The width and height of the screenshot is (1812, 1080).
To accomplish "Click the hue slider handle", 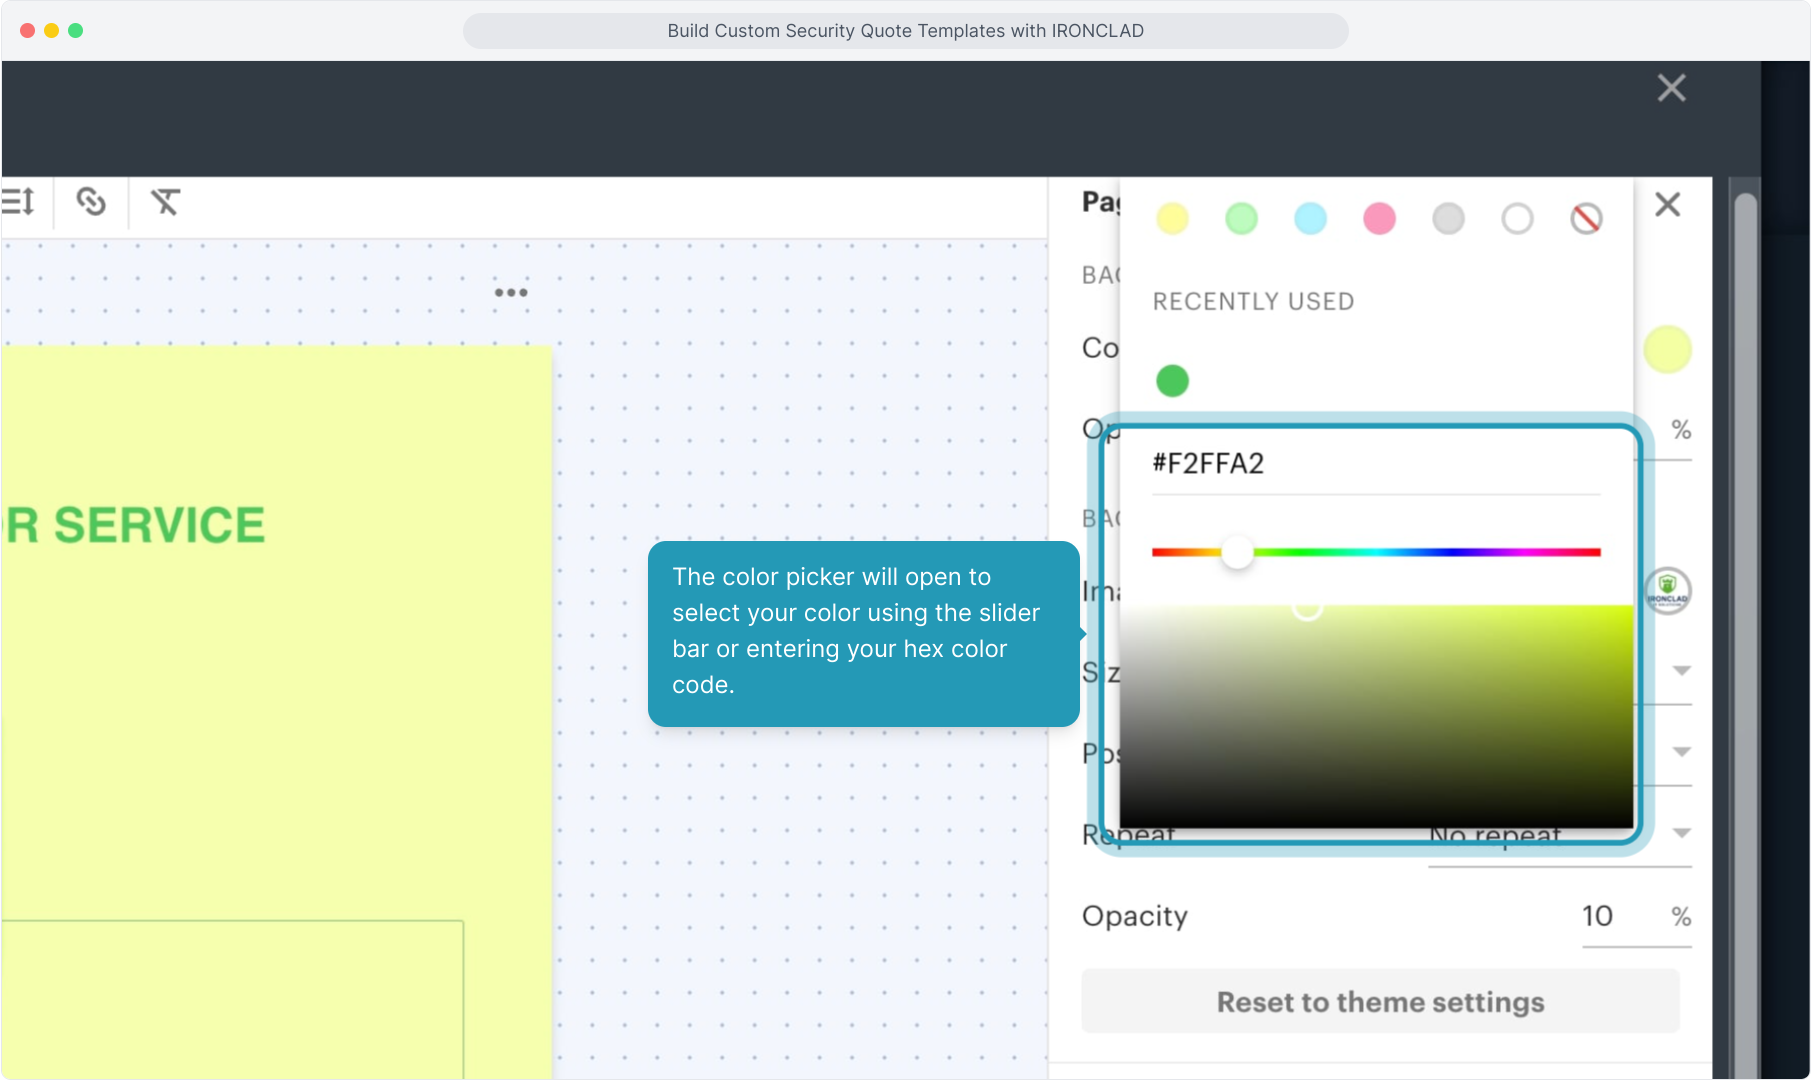I will point(1237,552).
